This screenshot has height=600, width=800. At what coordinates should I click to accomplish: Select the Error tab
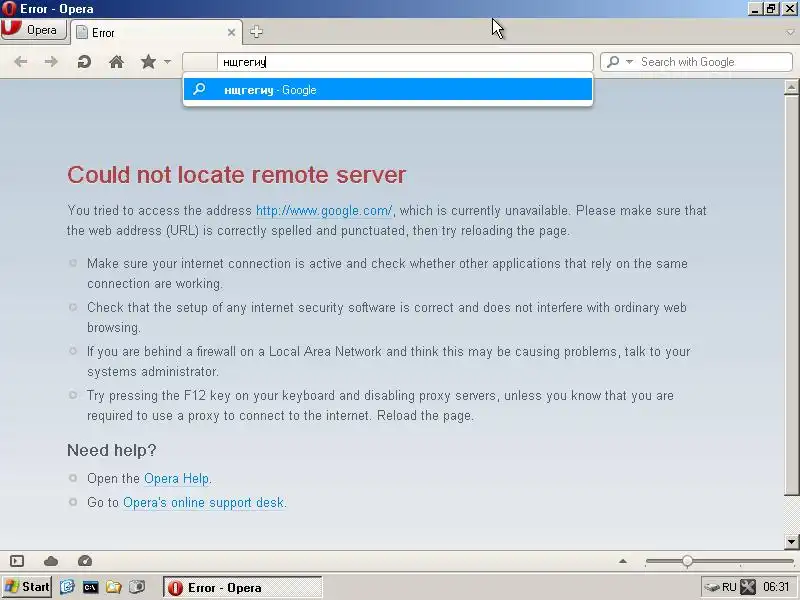[x=156, y=33]
